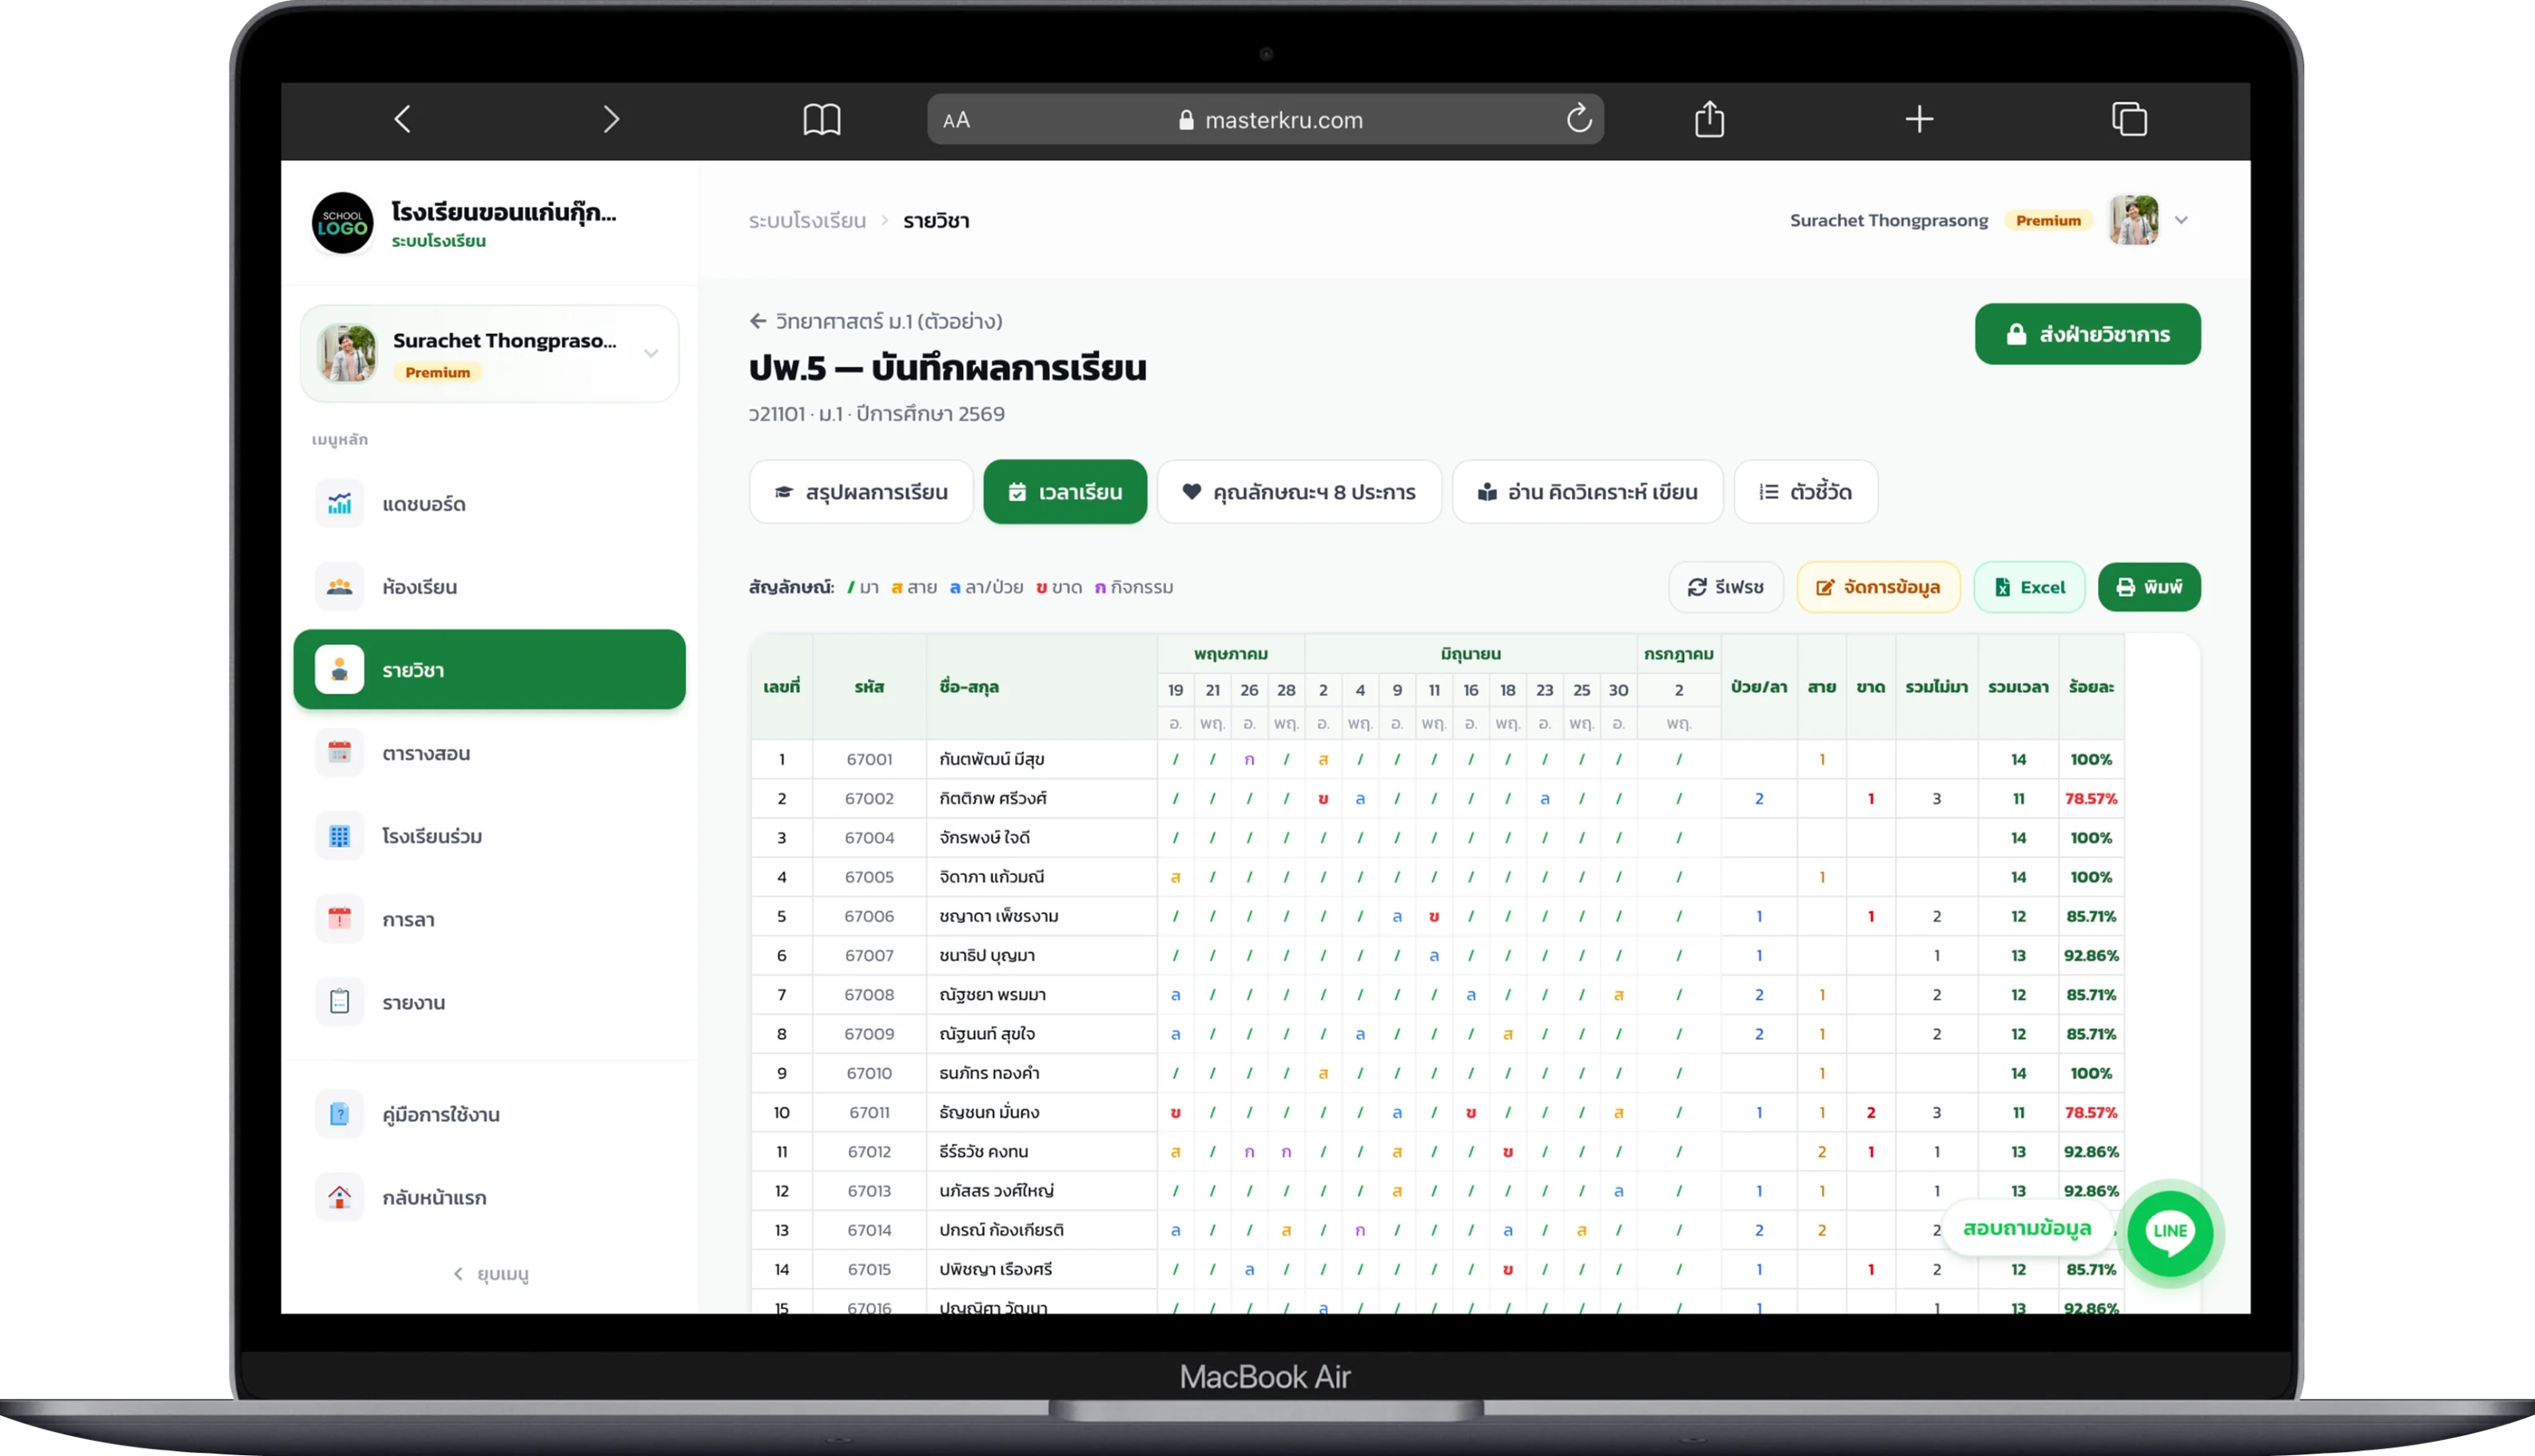Return via back arrow beside วิทยาศาสตร์ ม.1
The width and height of the screenshot is (2535, 1456).
[x=757, y=321]
